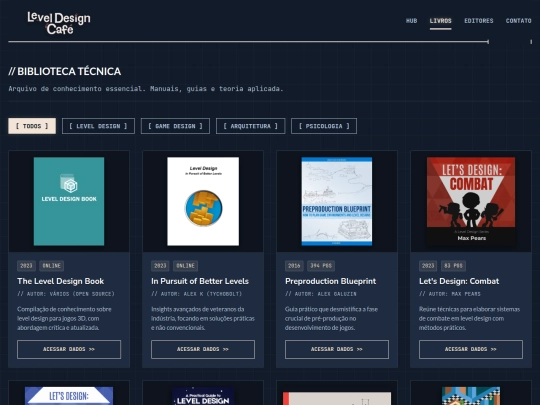
Task: Click the BIBLIOTECA TÉCNICA heading
Action: pos(65,71)
